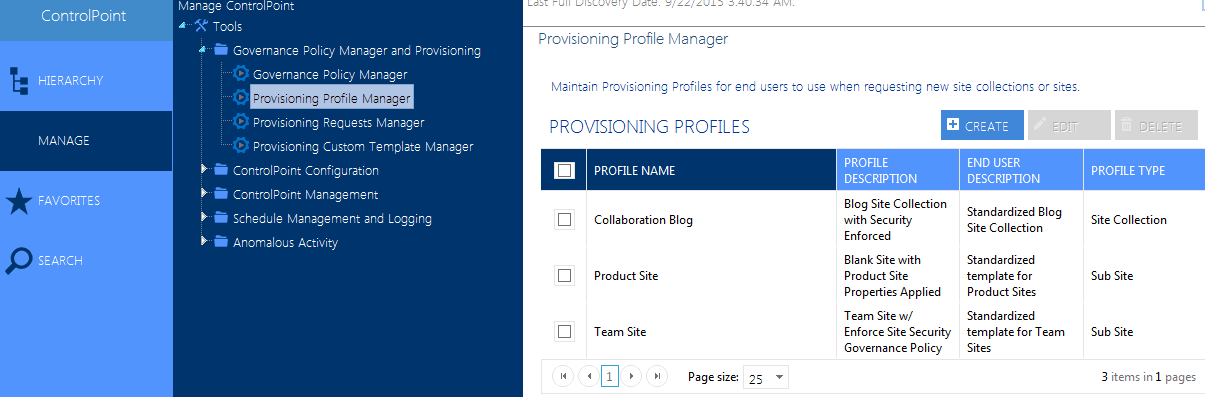Switch to the Manage tab

pyautogui.click(x=86, y=140)
